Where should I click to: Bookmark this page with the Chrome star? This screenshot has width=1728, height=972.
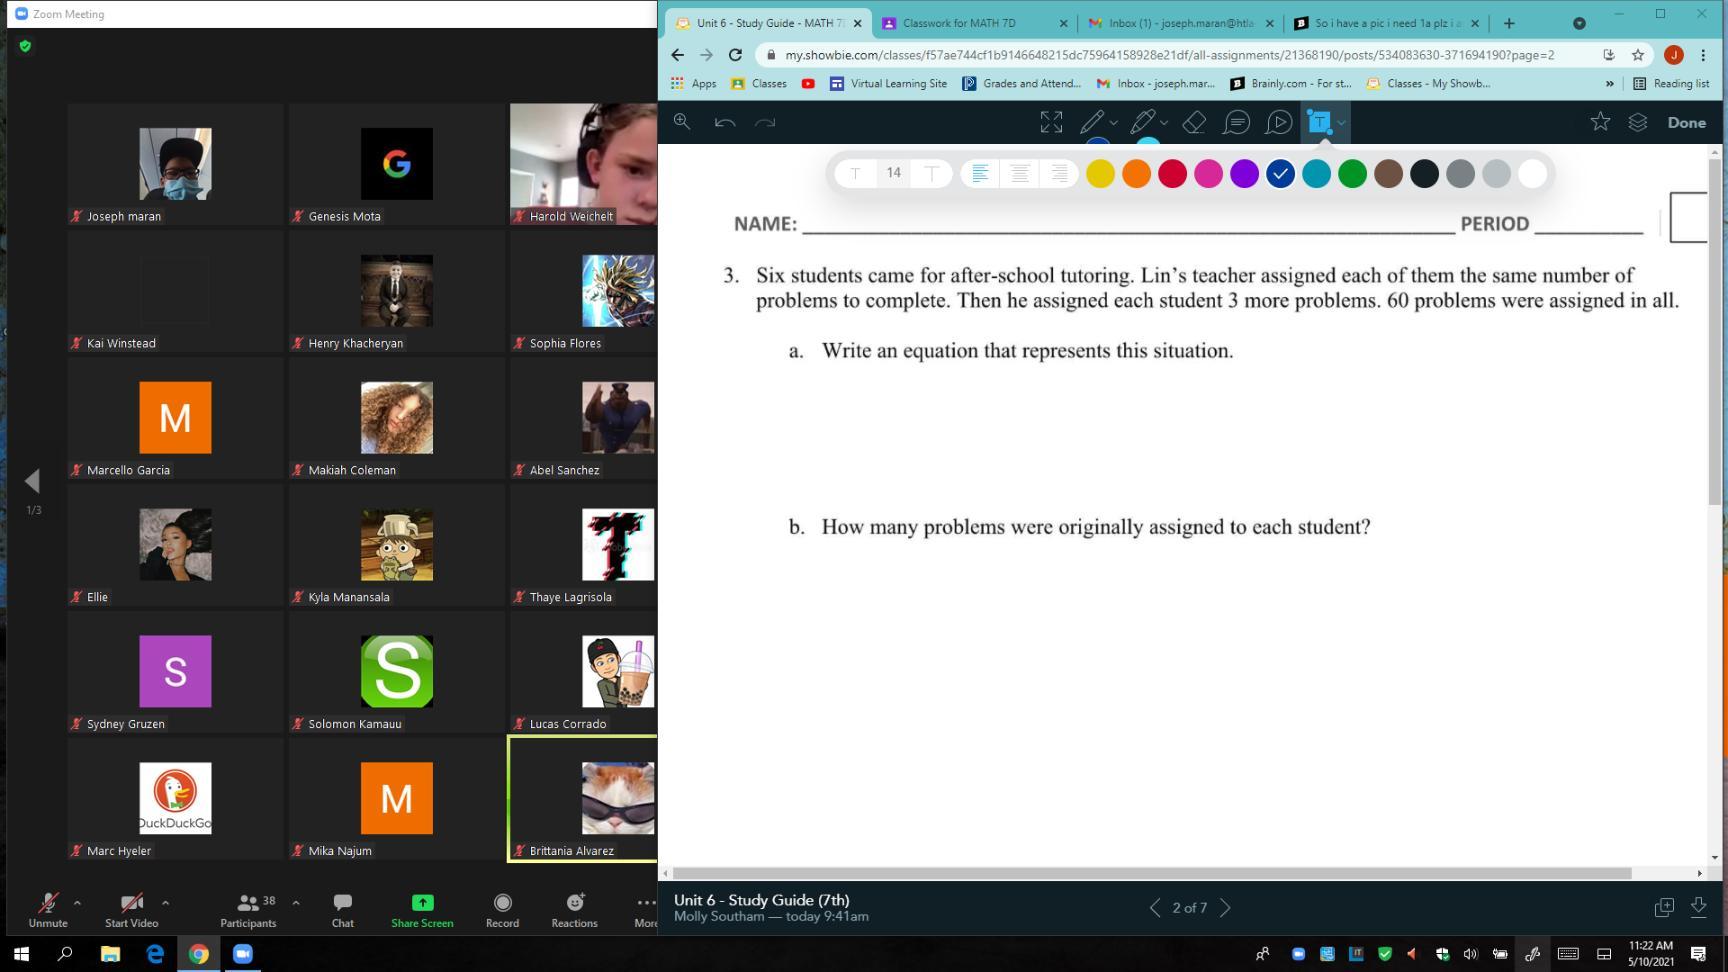click(1638, 55)
